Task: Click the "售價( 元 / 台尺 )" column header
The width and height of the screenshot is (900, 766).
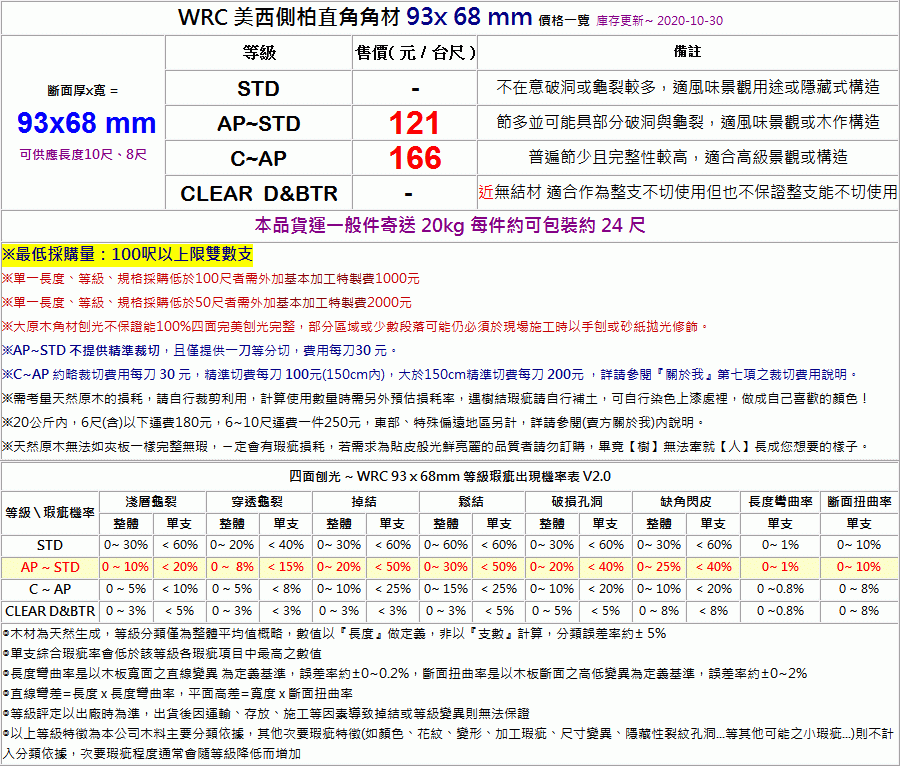Action: [414, 53]
